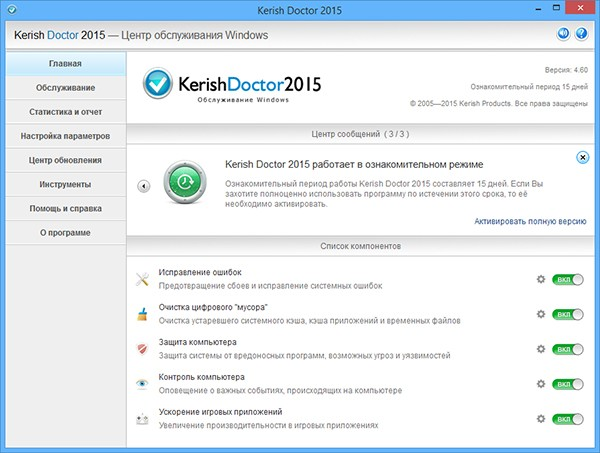Screen dimensions: 600x453
Task: Click the sound icon in header
Action: (563, 34)
